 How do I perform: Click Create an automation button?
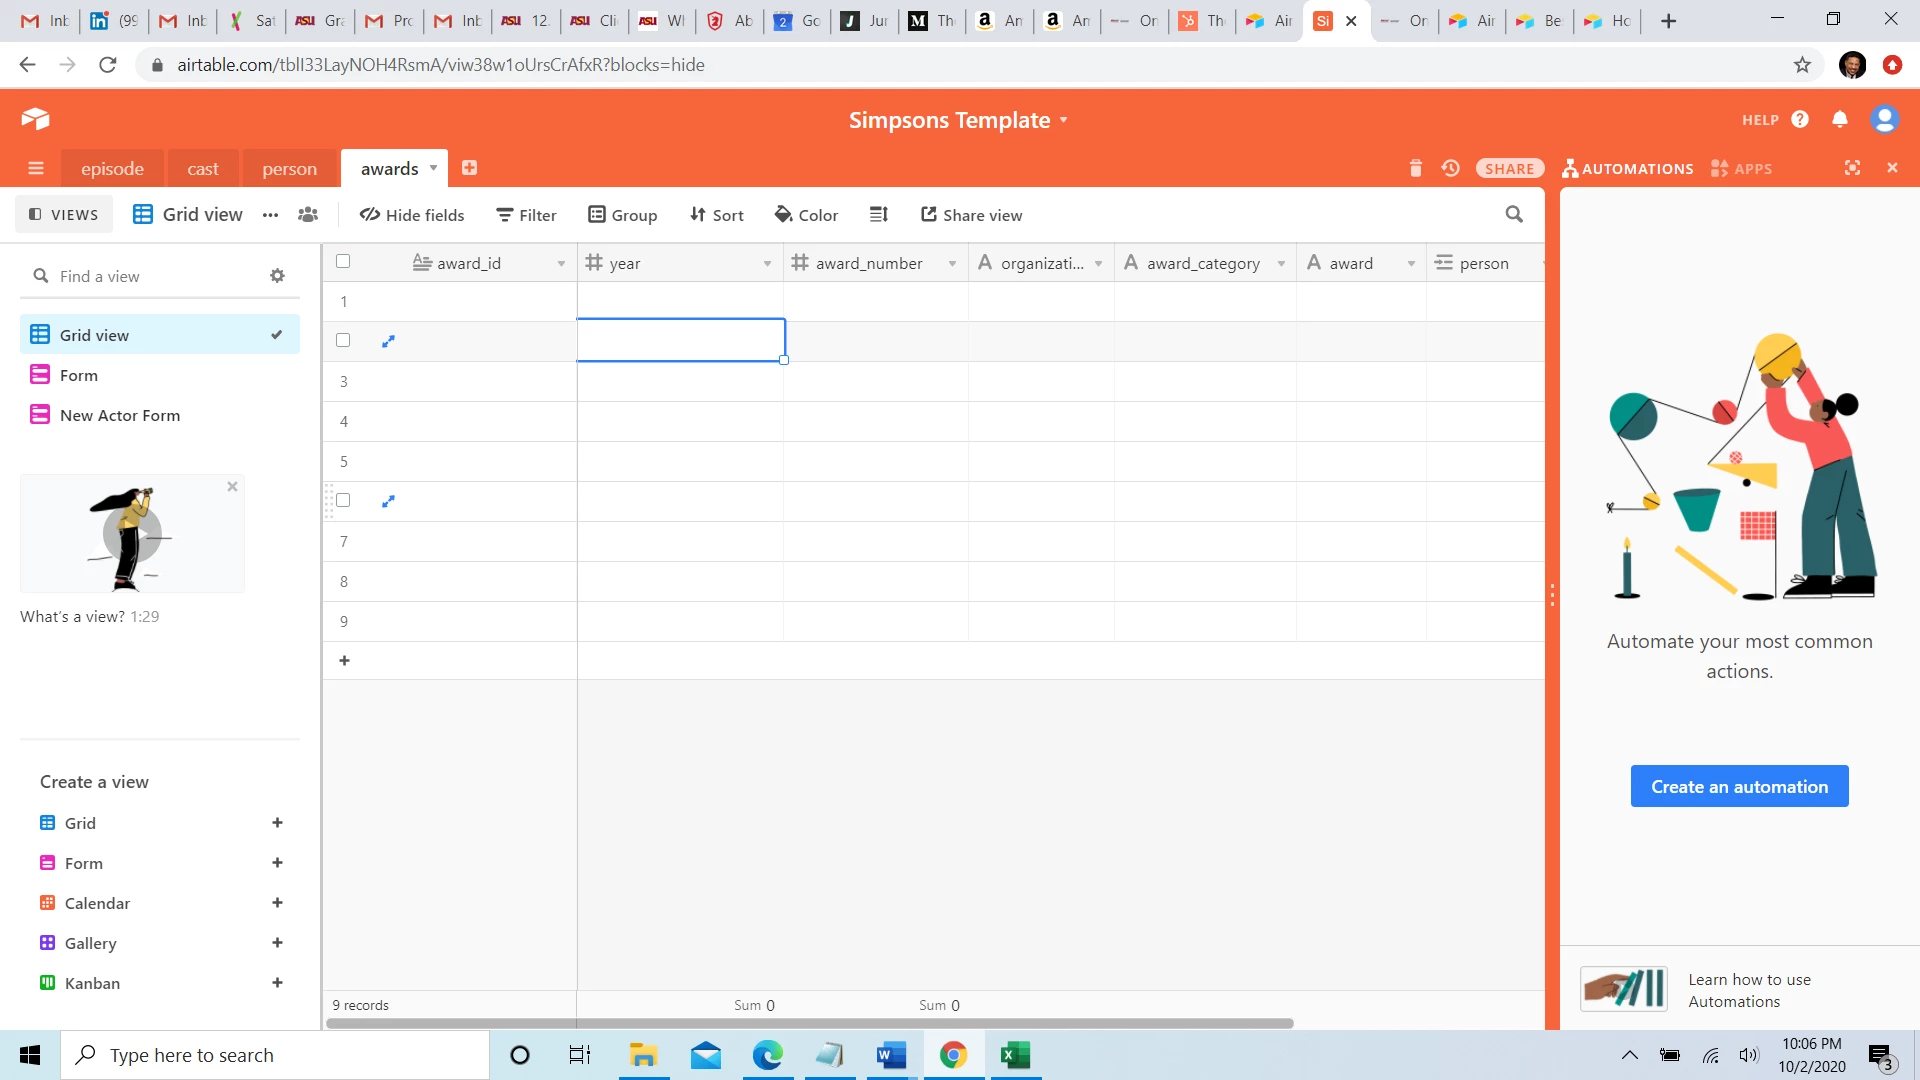[1739, 786]
